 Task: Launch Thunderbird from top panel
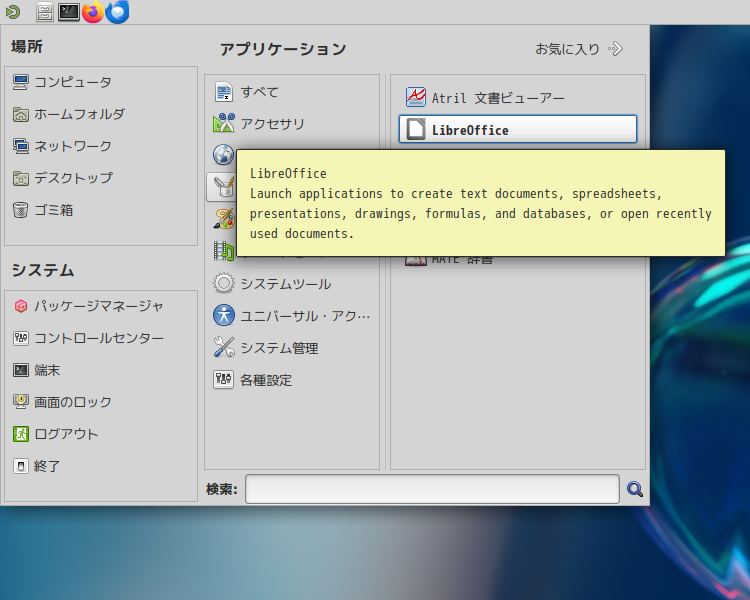coord(118,12)
